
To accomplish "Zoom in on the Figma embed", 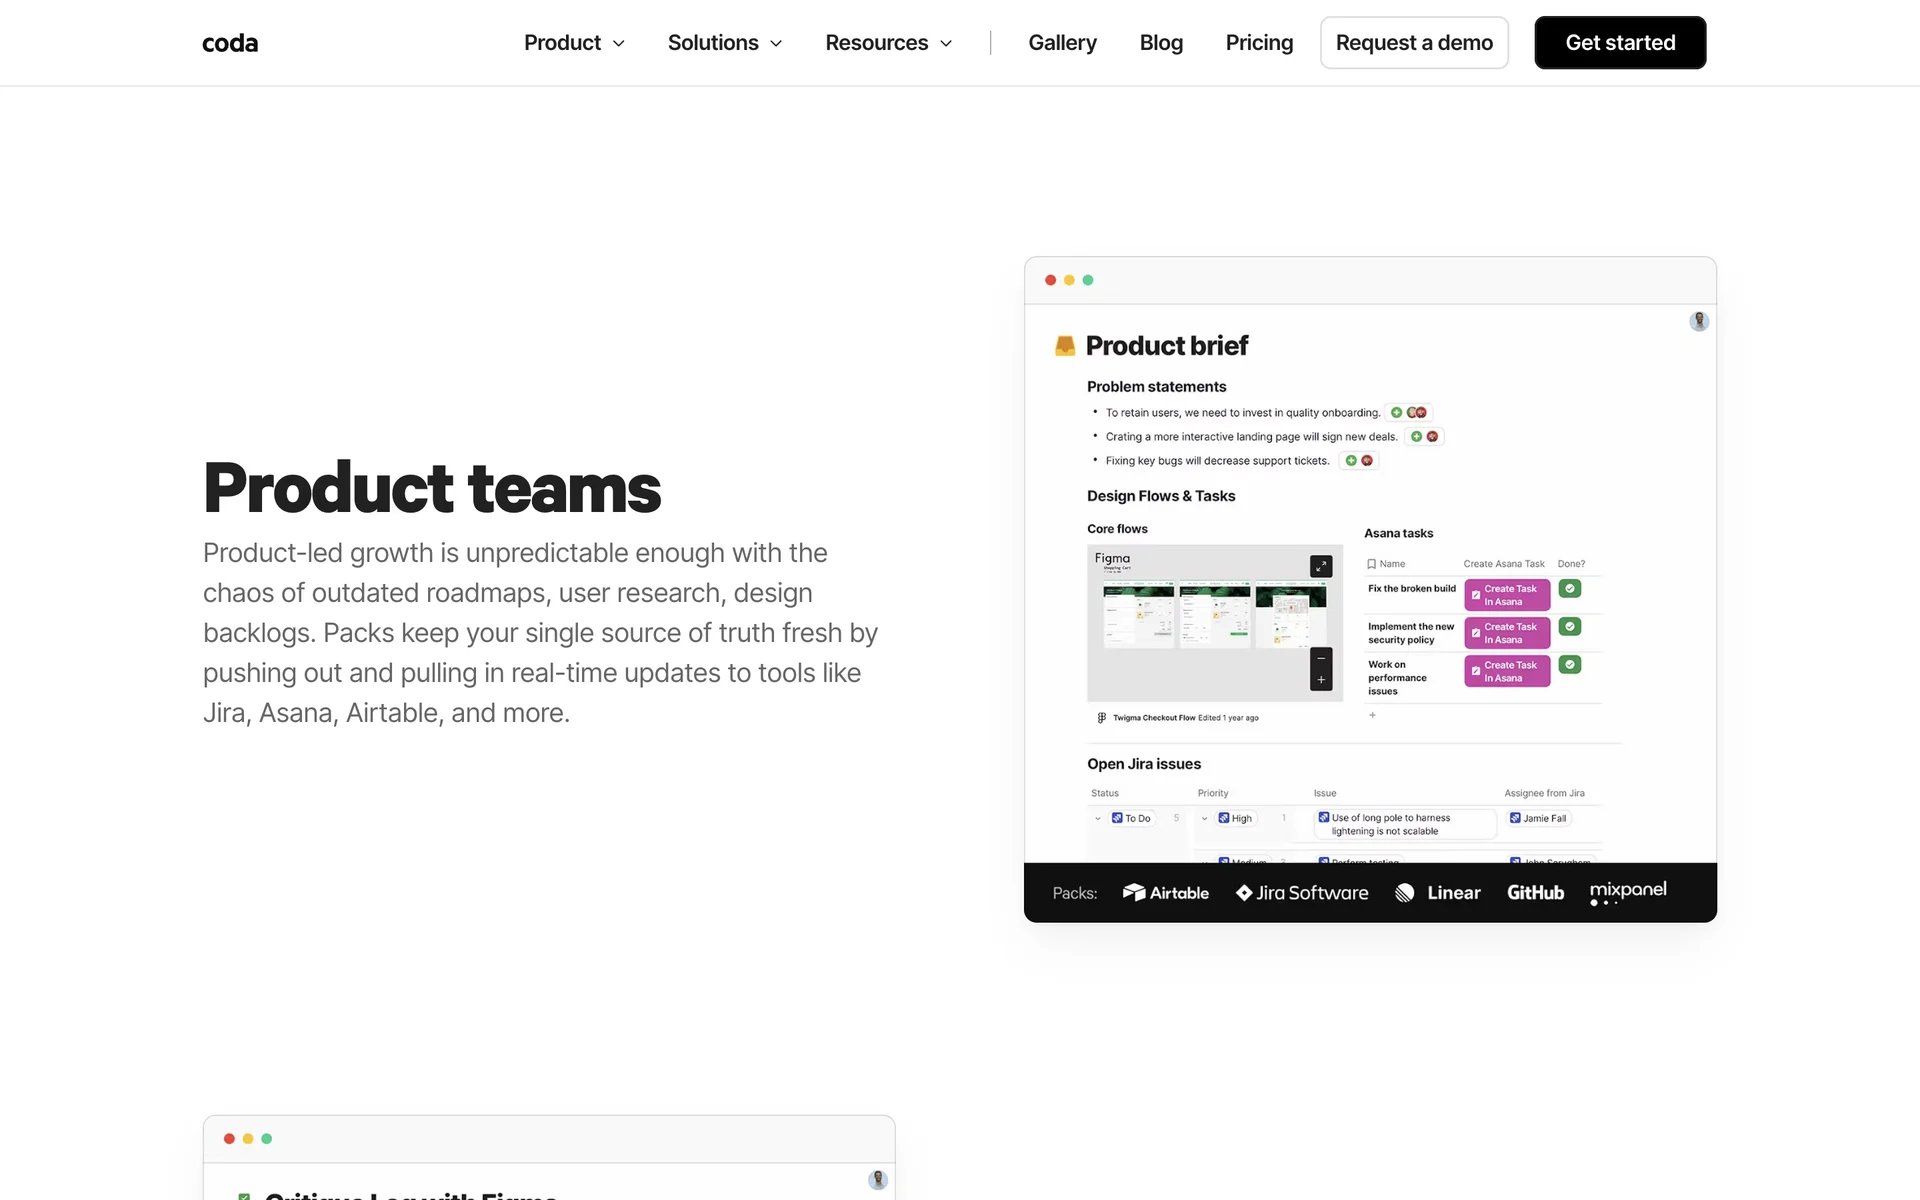I will (x=1321, y=680).
